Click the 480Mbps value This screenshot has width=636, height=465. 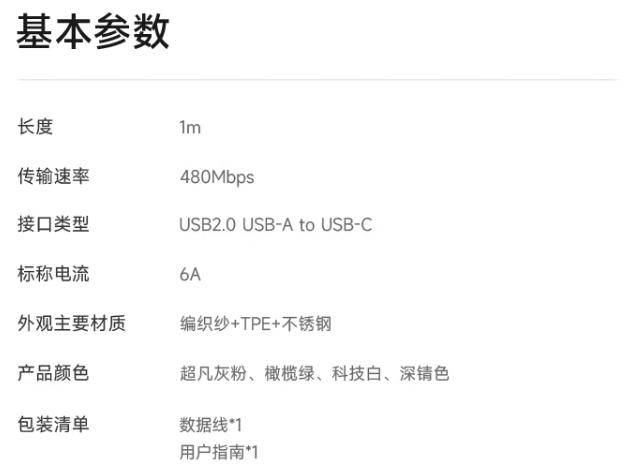tap(217, 177)
